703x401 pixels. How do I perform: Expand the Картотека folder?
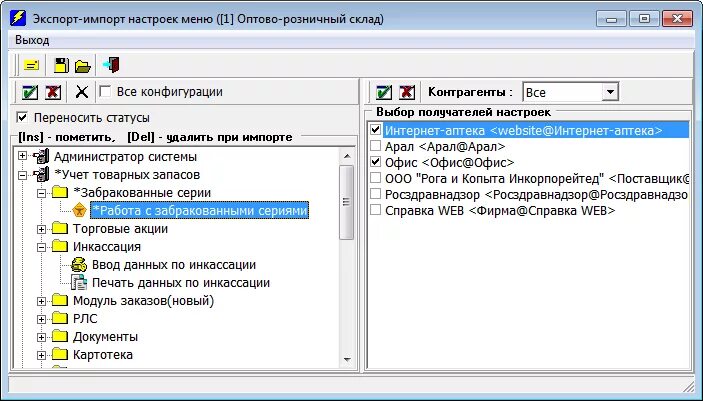tap(41, 355)
